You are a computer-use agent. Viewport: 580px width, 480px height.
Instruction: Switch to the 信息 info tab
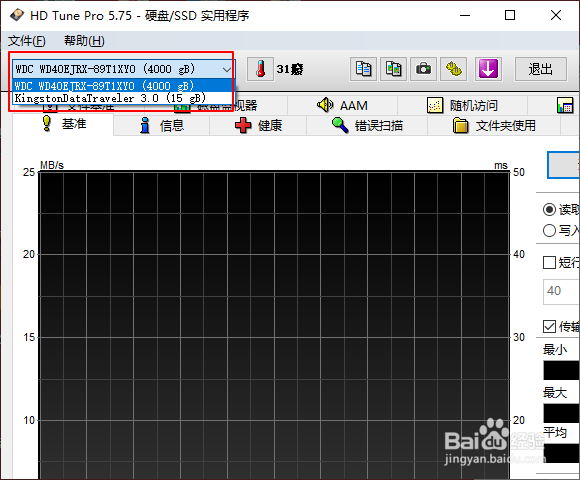(162, 126)
